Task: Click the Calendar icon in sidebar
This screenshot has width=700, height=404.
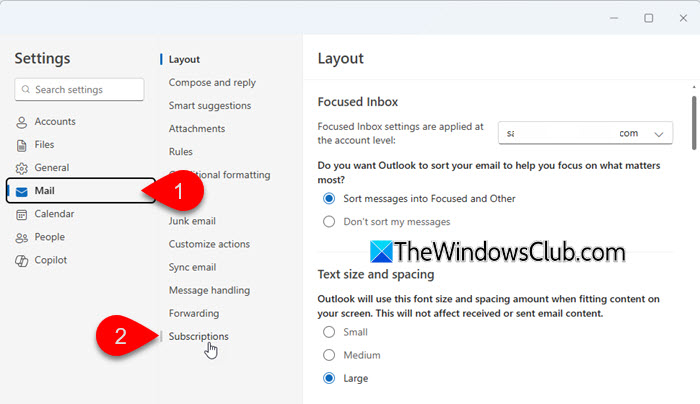Action: (x=21, y=215)
